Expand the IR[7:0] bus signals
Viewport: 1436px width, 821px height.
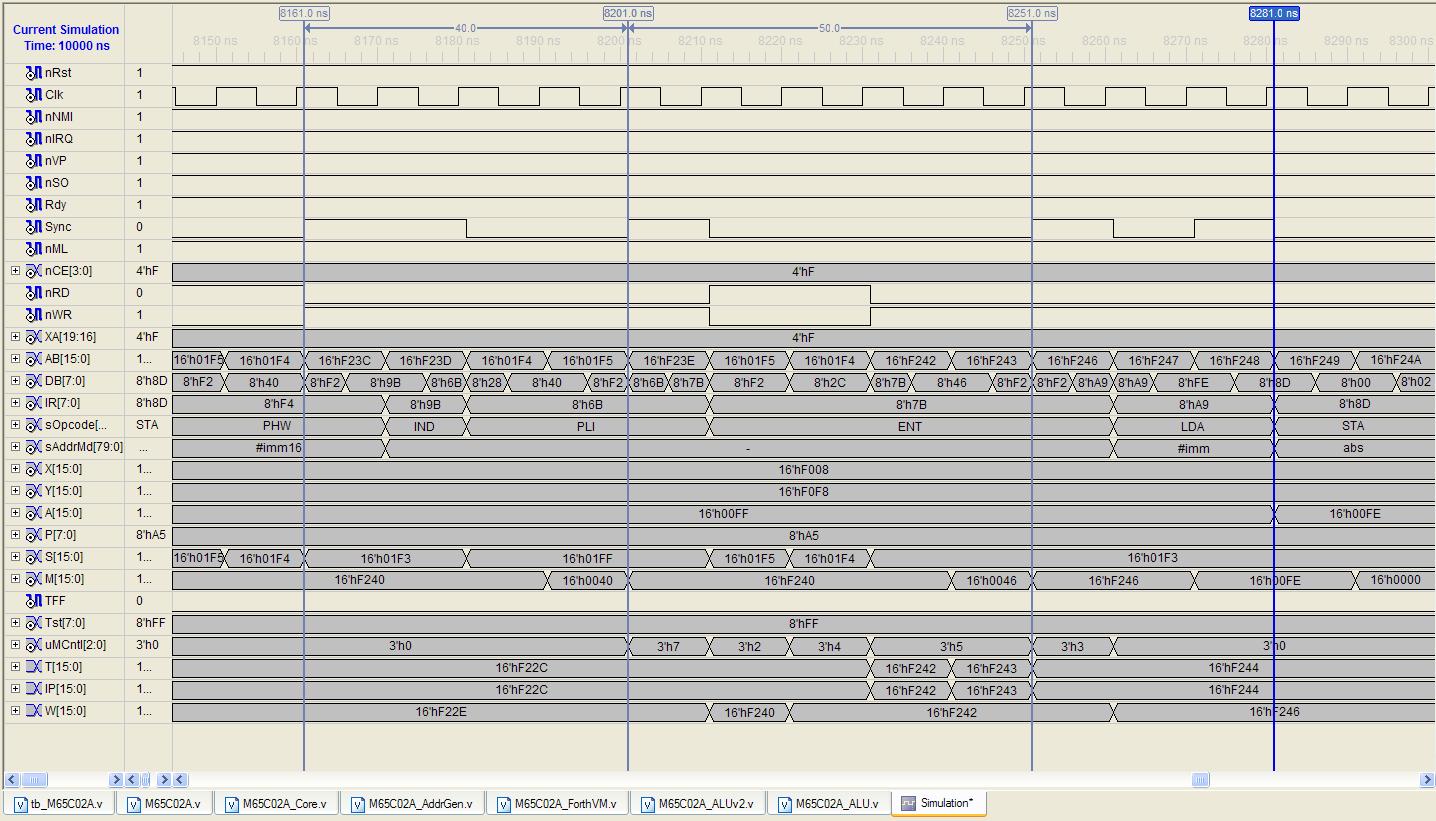coord(15,403)
